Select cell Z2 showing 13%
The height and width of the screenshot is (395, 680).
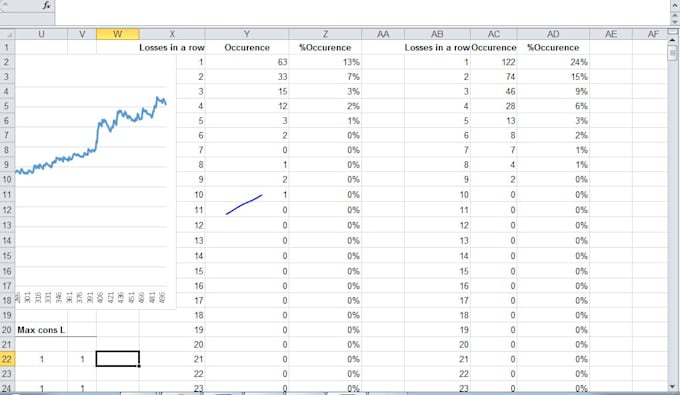tap(325, 62)
